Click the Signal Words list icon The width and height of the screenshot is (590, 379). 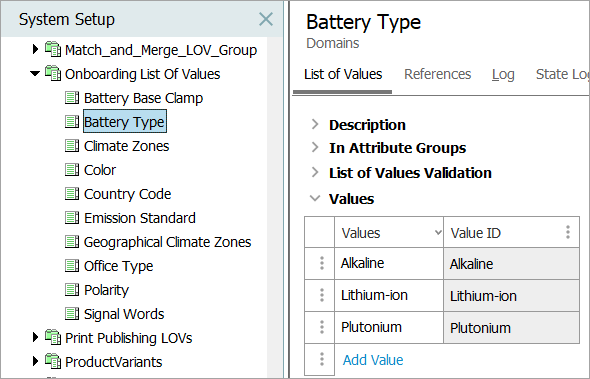point(72,314)
